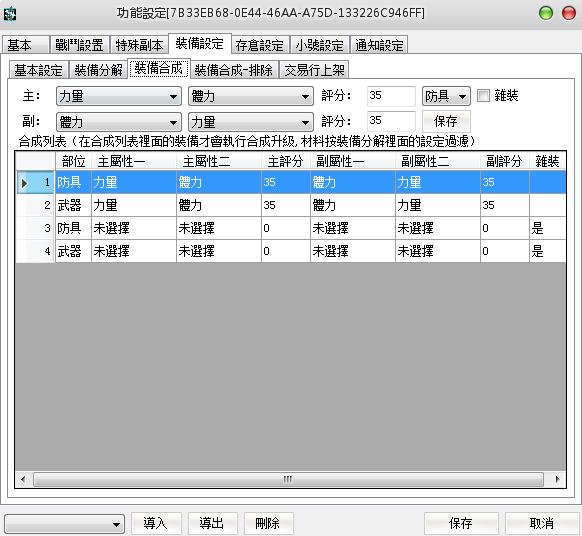Click the app icon in title bar
582x536 pixels.
click(10, 14)
